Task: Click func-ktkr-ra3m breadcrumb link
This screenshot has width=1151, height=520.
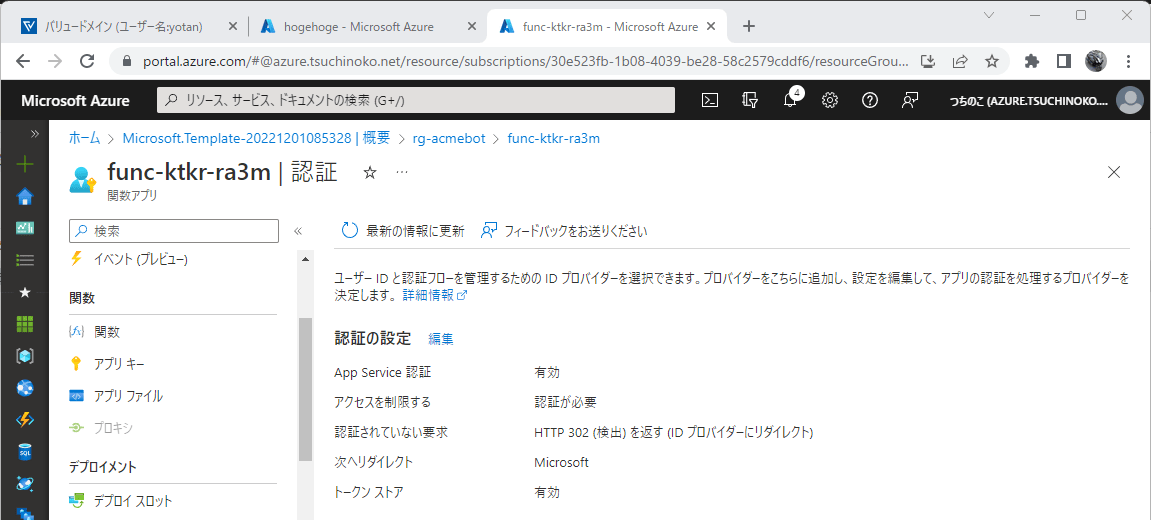Action: click(554, 138)
